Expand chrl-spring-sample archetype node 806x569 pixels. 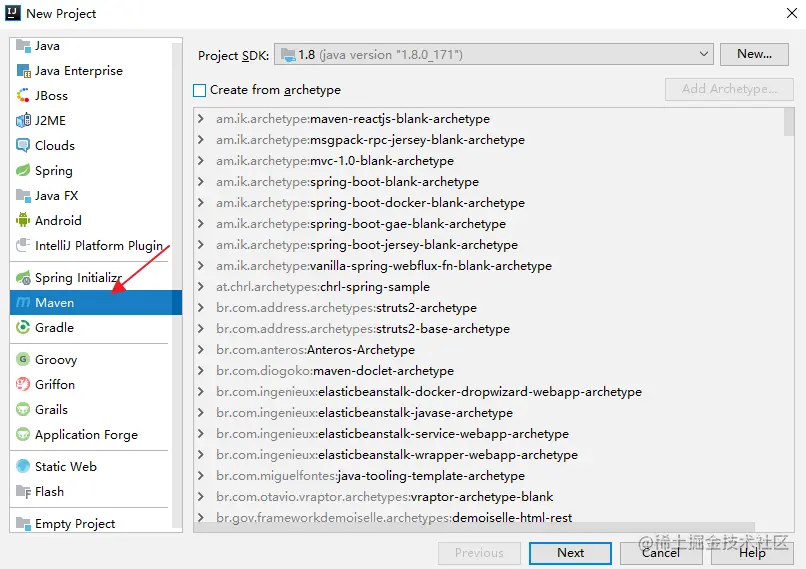(x=201, y=287)
